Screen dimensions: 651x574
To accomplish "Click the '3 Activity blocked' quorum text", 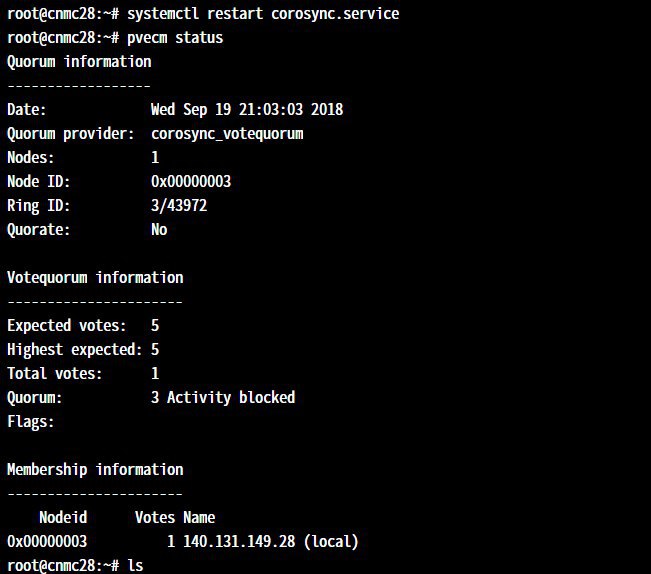I will point(223,398).
